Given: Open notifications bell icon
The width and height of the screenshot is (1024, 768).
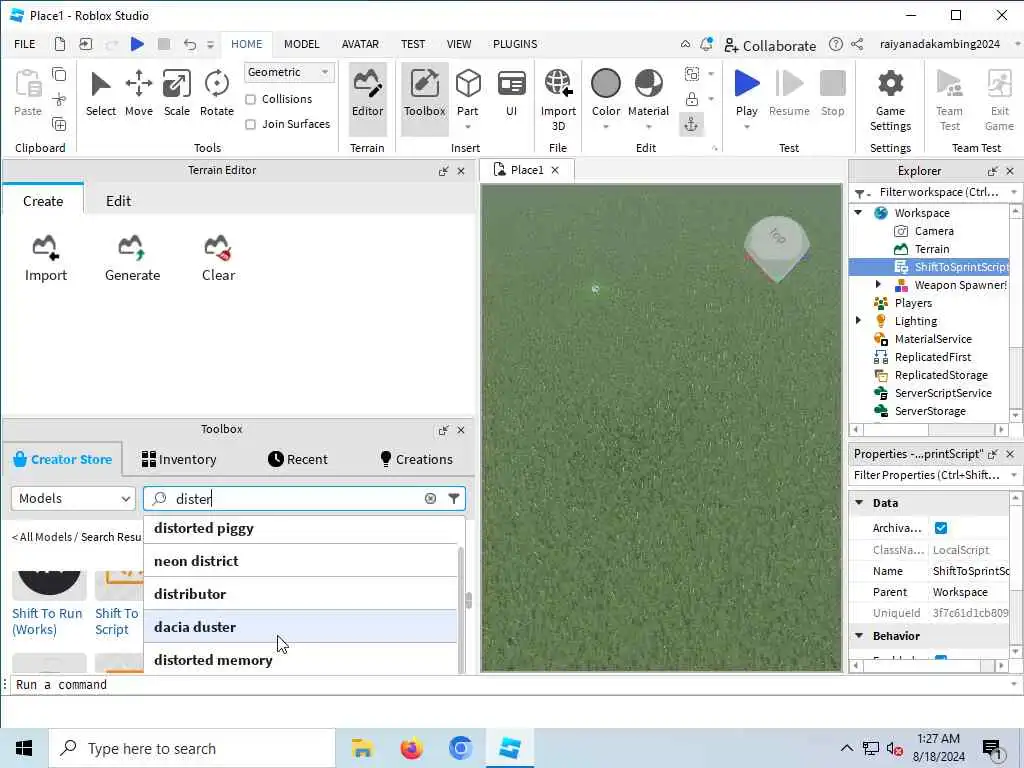Looking at the screenshot, I should tap(706, 44).
